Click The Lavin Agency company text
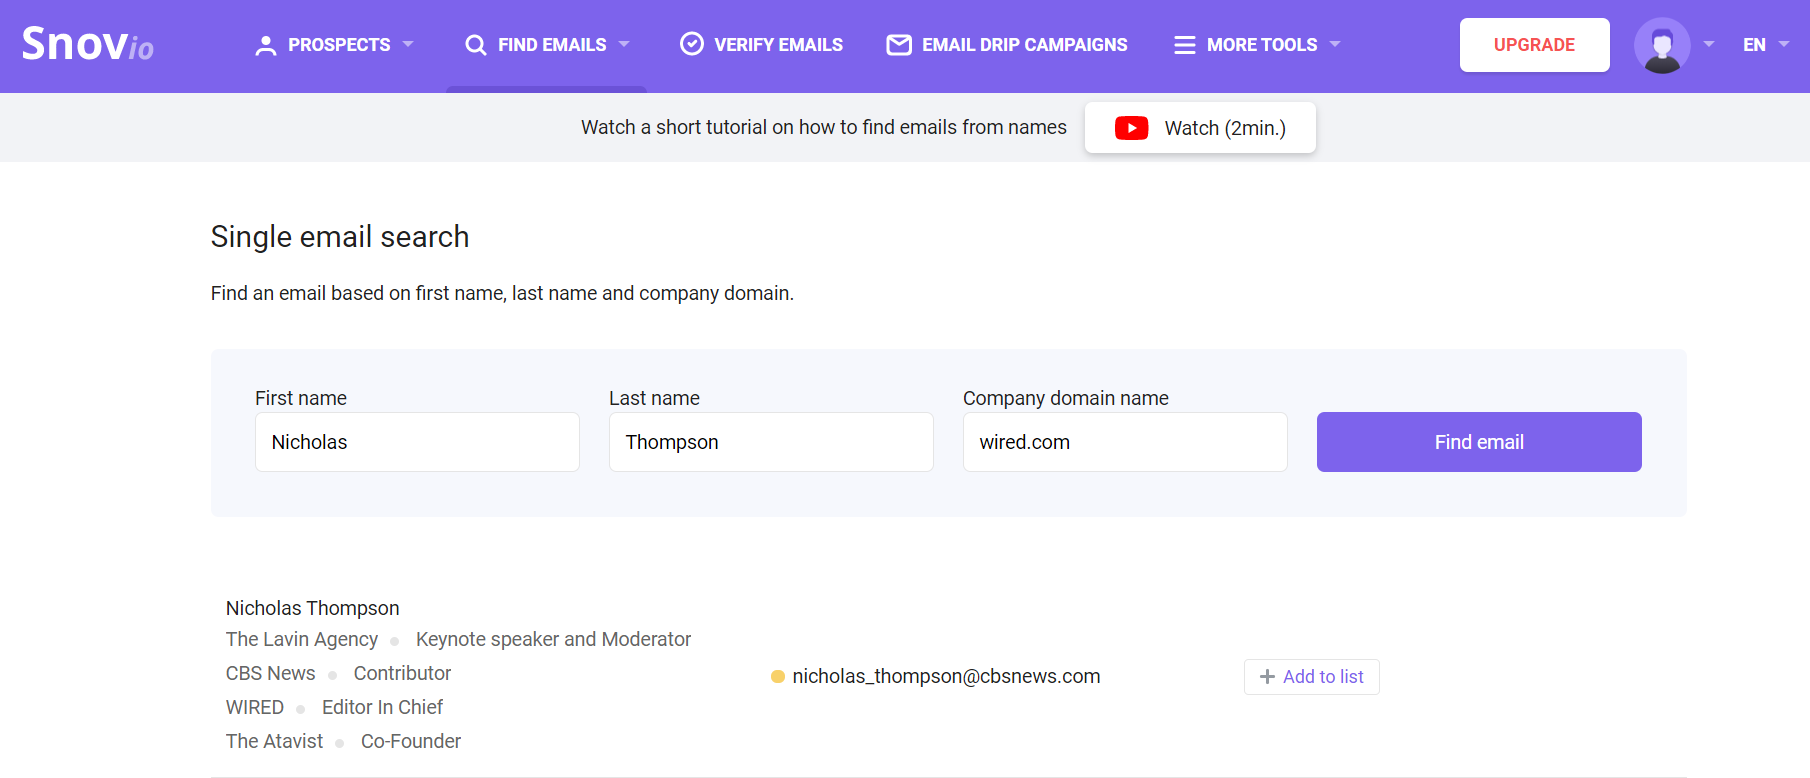Viewport: 1810px width, 778px height. pos(302,639)
